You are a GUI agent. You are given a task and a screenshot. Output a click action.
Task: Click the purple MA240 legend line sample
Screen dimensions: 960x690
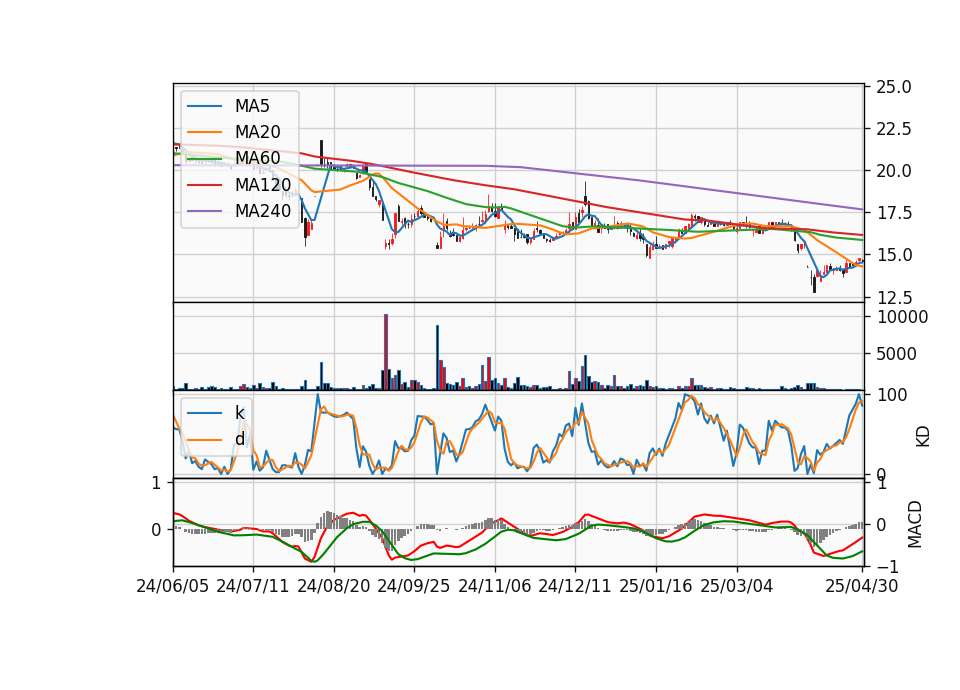[x=204, y=211]
